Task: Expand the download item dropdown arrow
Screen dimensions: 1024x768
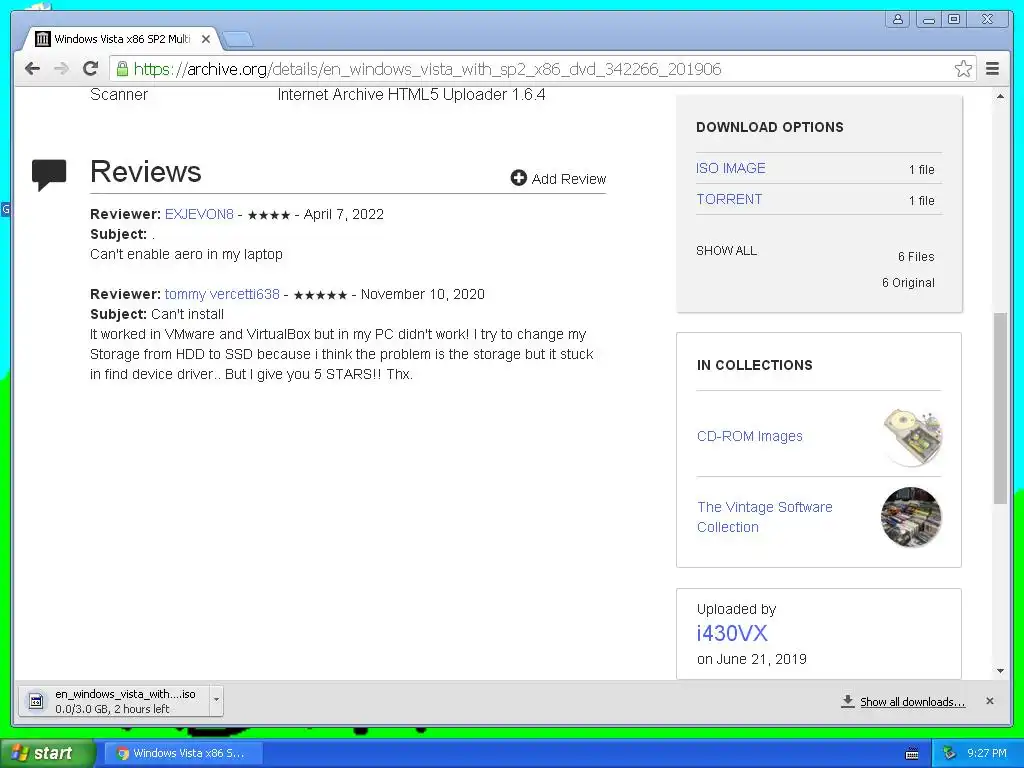Action: [216, 701]
